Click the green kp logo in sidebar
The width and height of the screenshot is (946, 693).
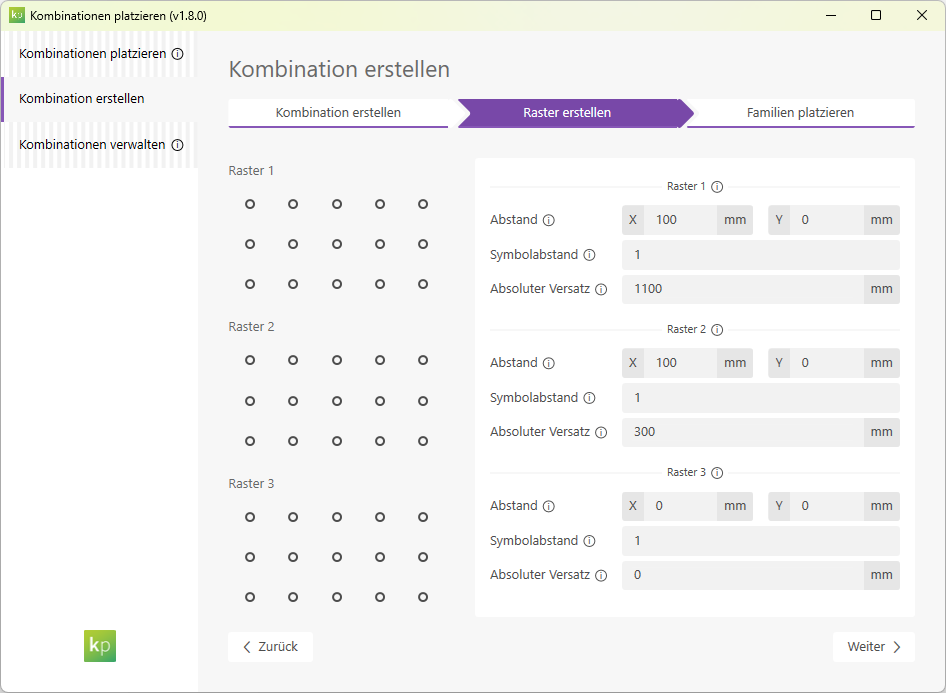coord(100,645)
